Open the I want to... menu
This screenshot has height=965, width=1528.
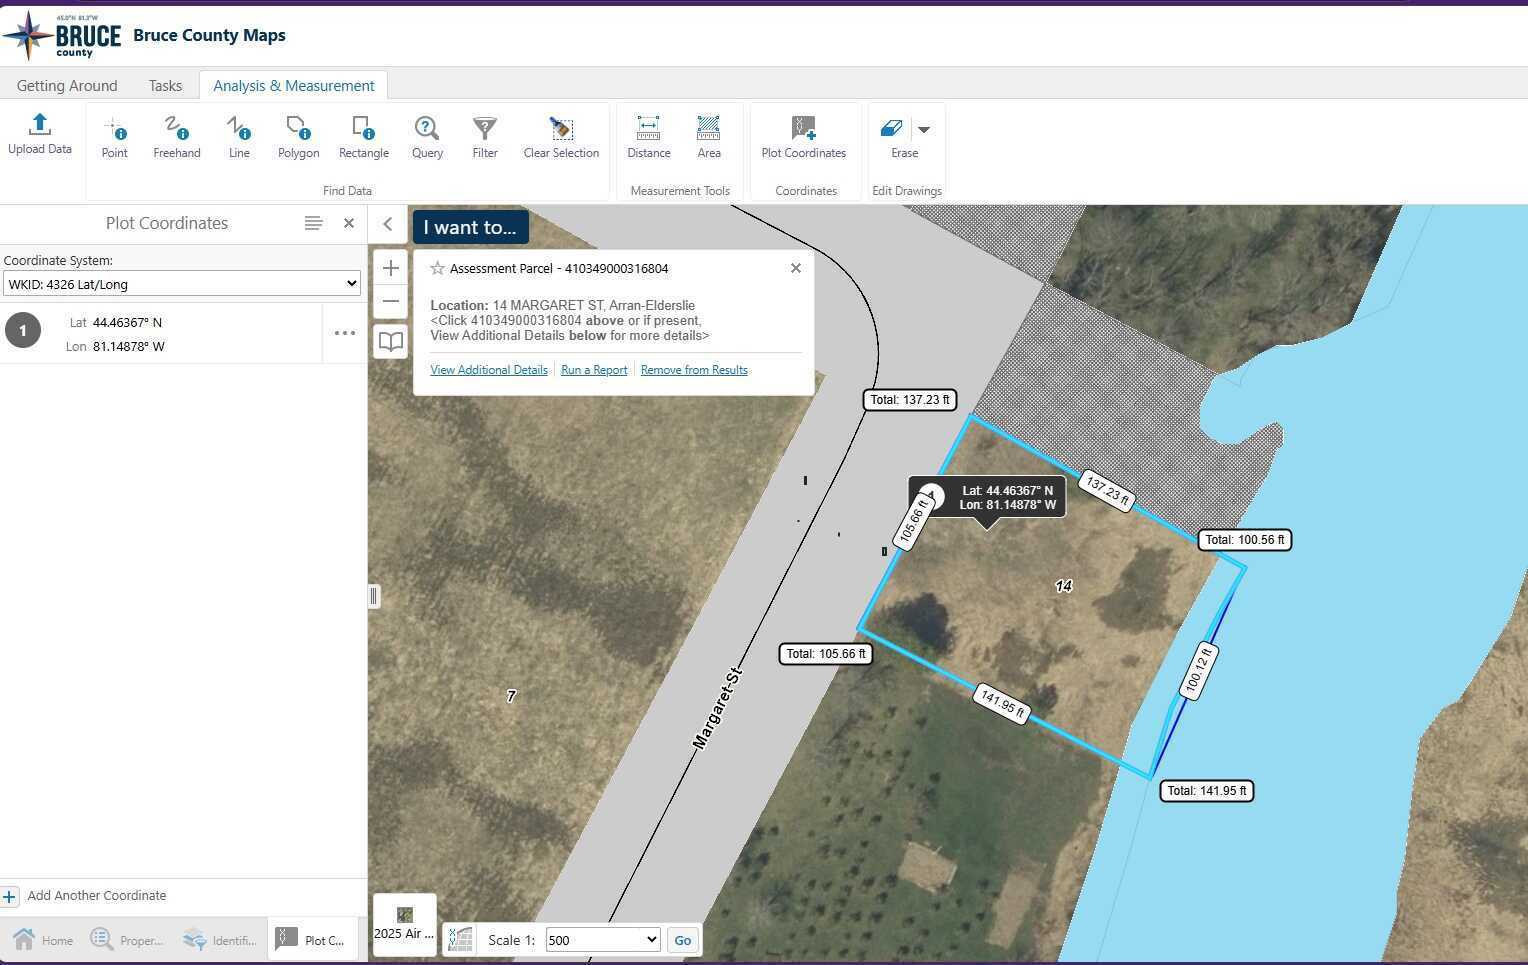[470, 227]
